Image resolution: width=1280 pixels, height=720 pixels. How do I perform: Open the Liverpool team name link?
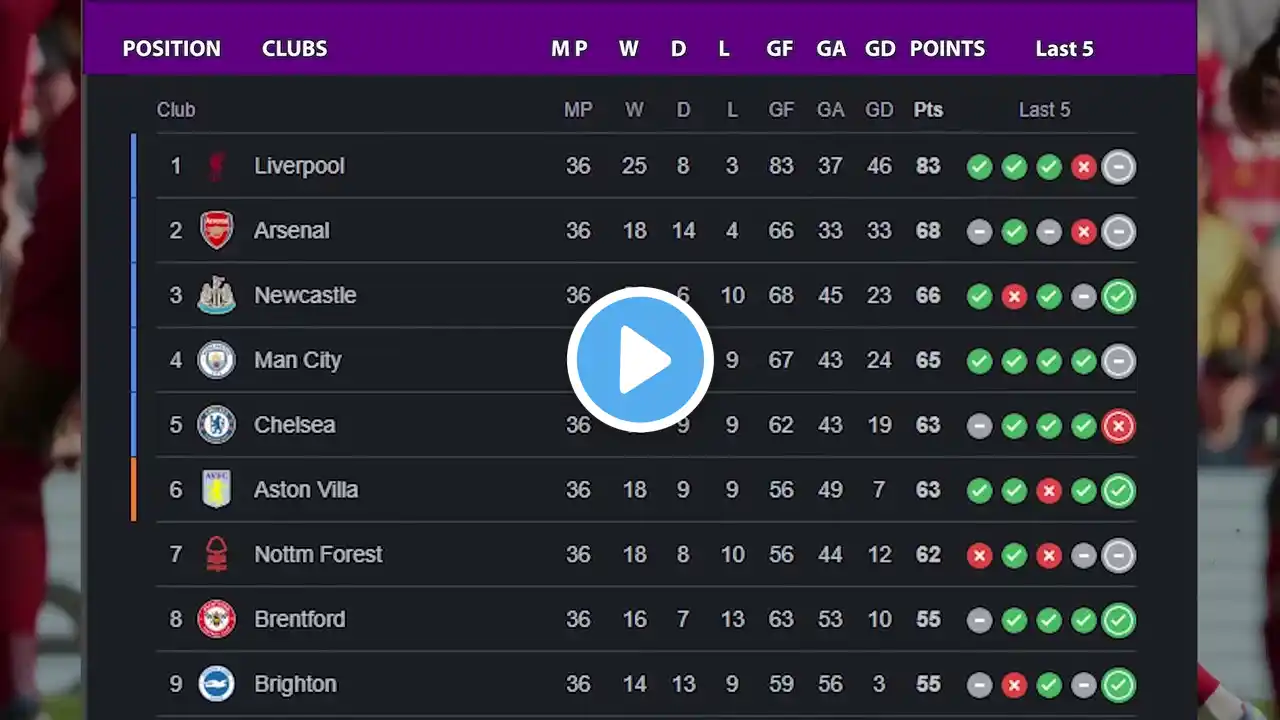(x=299, y=166)
